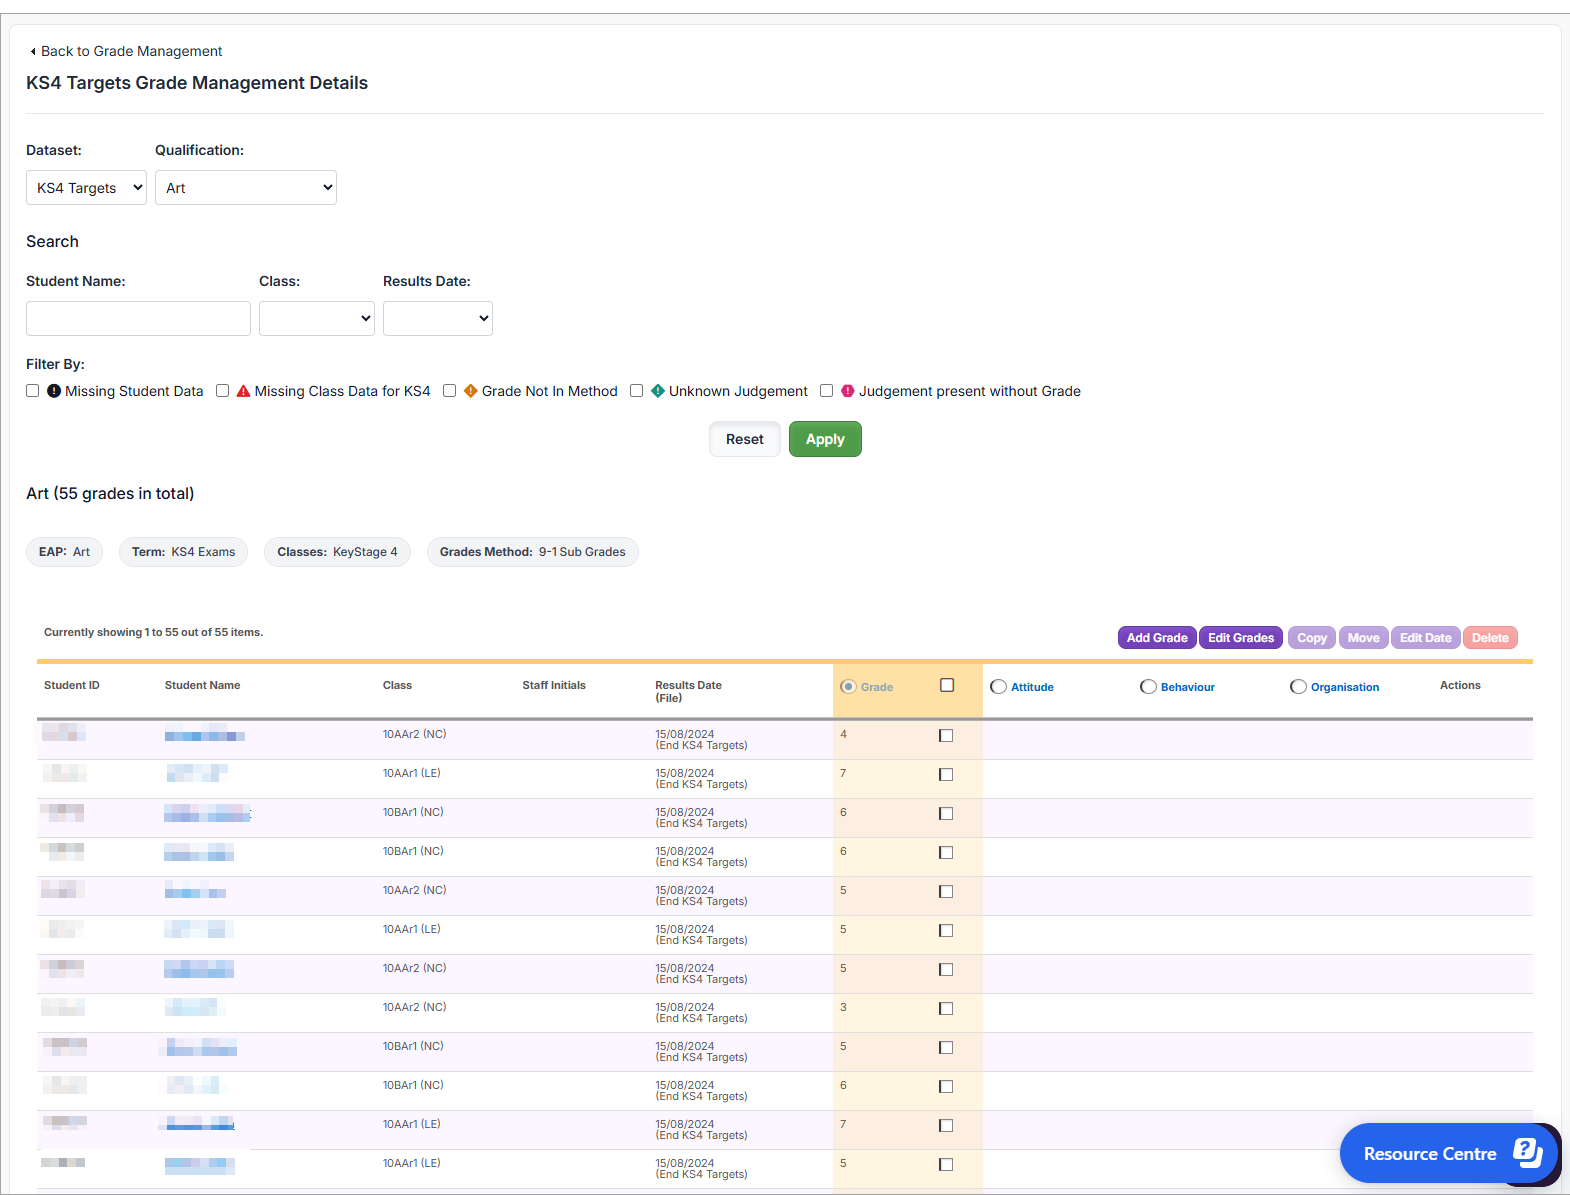Click the Resource Centre help icon
Image resolution: width=1570 pixels, height=1195 pixels.
click(x=1526, y=1153)
